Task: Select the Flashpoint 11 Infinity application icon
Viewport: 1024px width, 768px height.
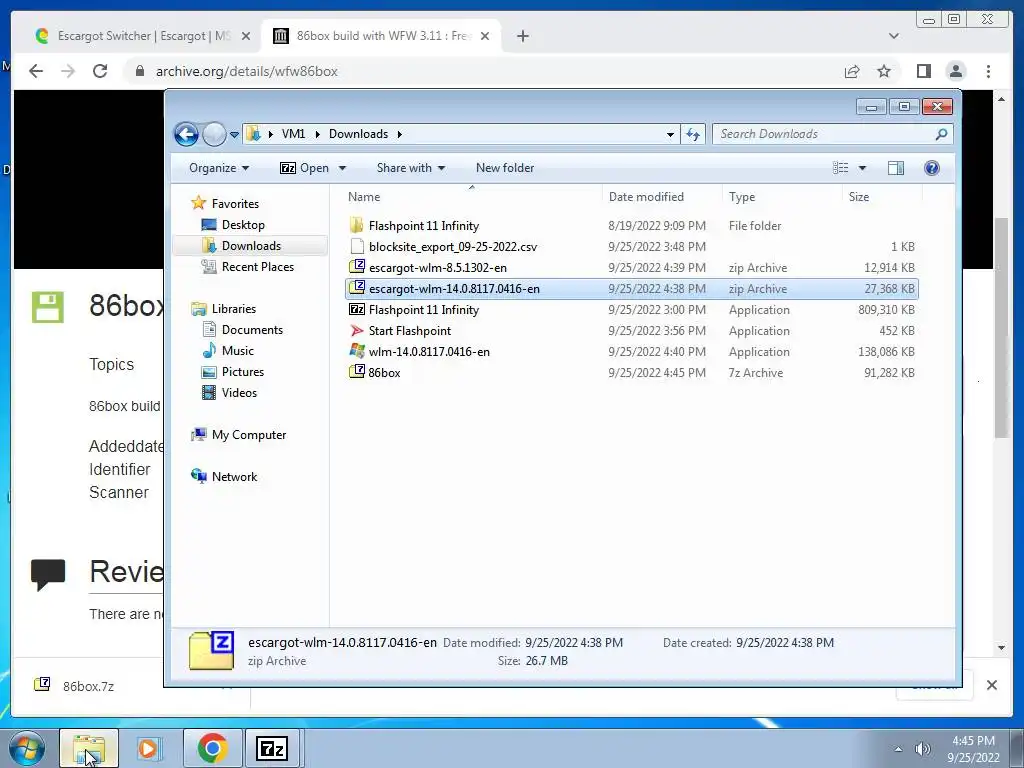Action: [357, 309]
